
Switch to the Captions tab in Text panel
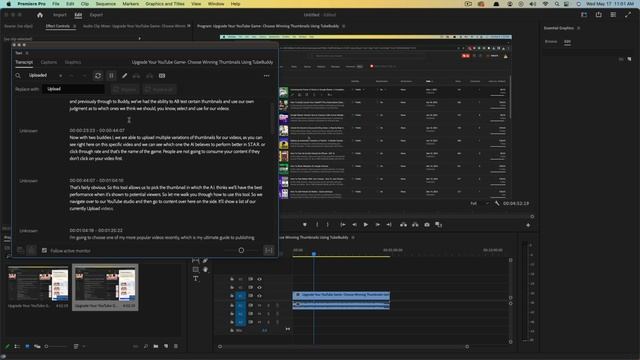[49, 62]
